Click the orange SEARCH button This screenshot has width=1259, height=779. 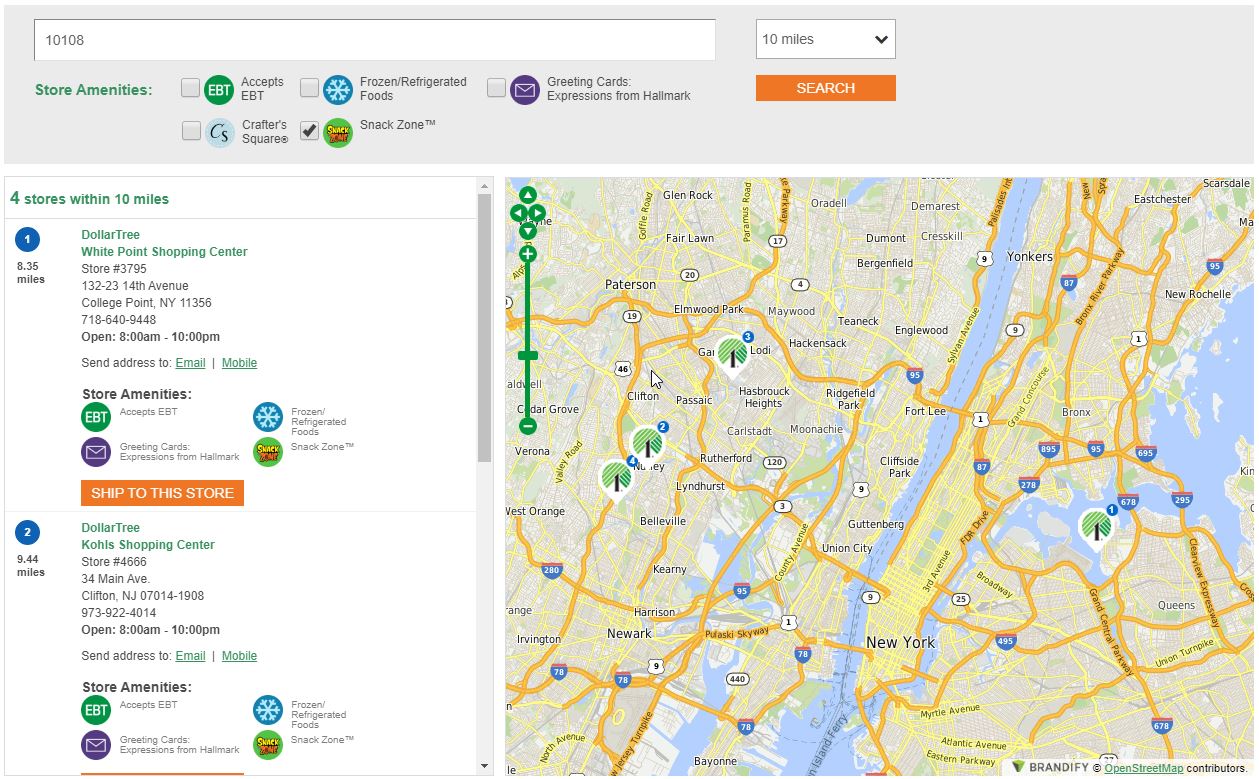[825, 88]
